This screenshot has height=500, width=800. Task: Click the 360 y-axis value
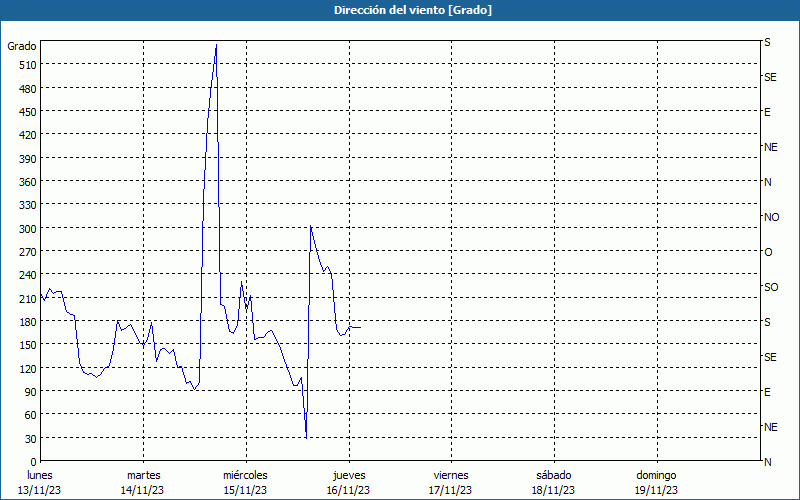pyautogui.click(x=28, y=182)
